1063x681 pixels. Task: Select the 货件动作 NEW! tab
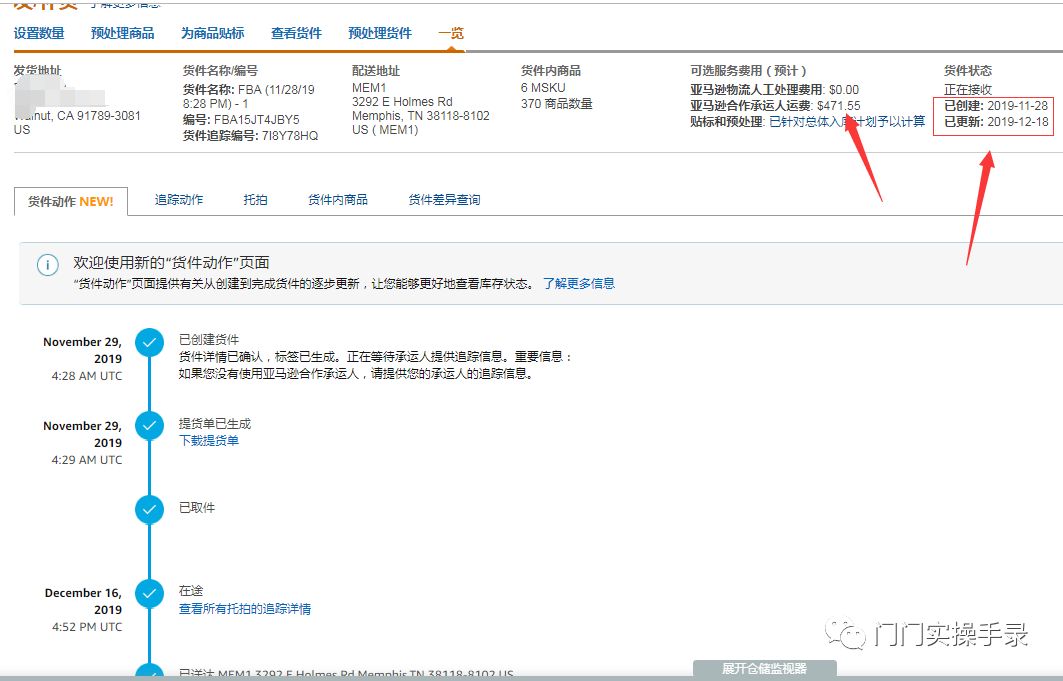coord(71,201)
